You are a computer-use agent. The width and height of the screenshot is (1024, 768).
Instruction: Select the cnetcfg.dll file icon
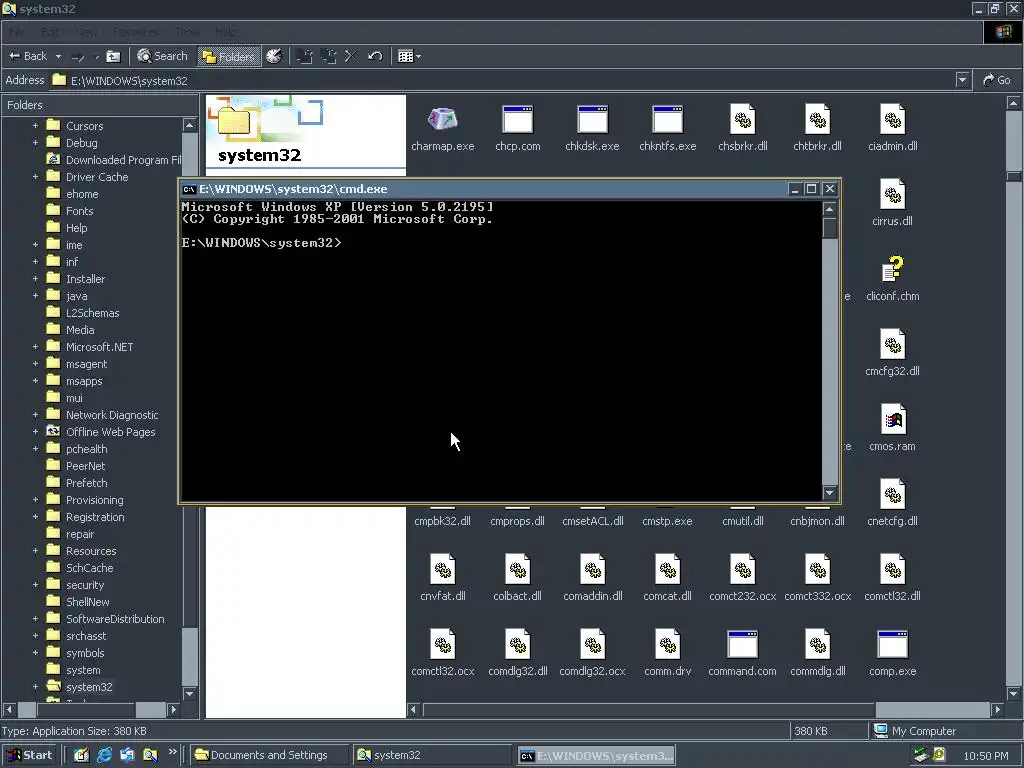pyautogui.click(x=893, y=494)
